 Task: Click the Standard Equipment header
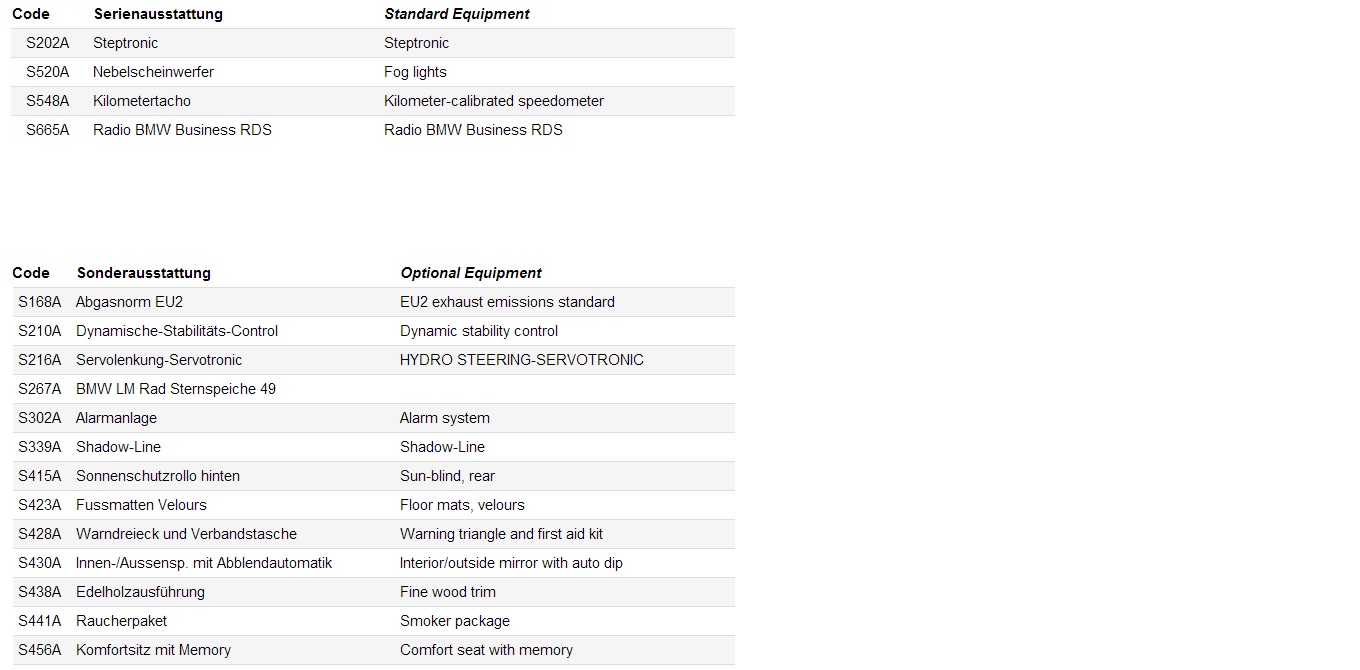[x=457, y=14]
